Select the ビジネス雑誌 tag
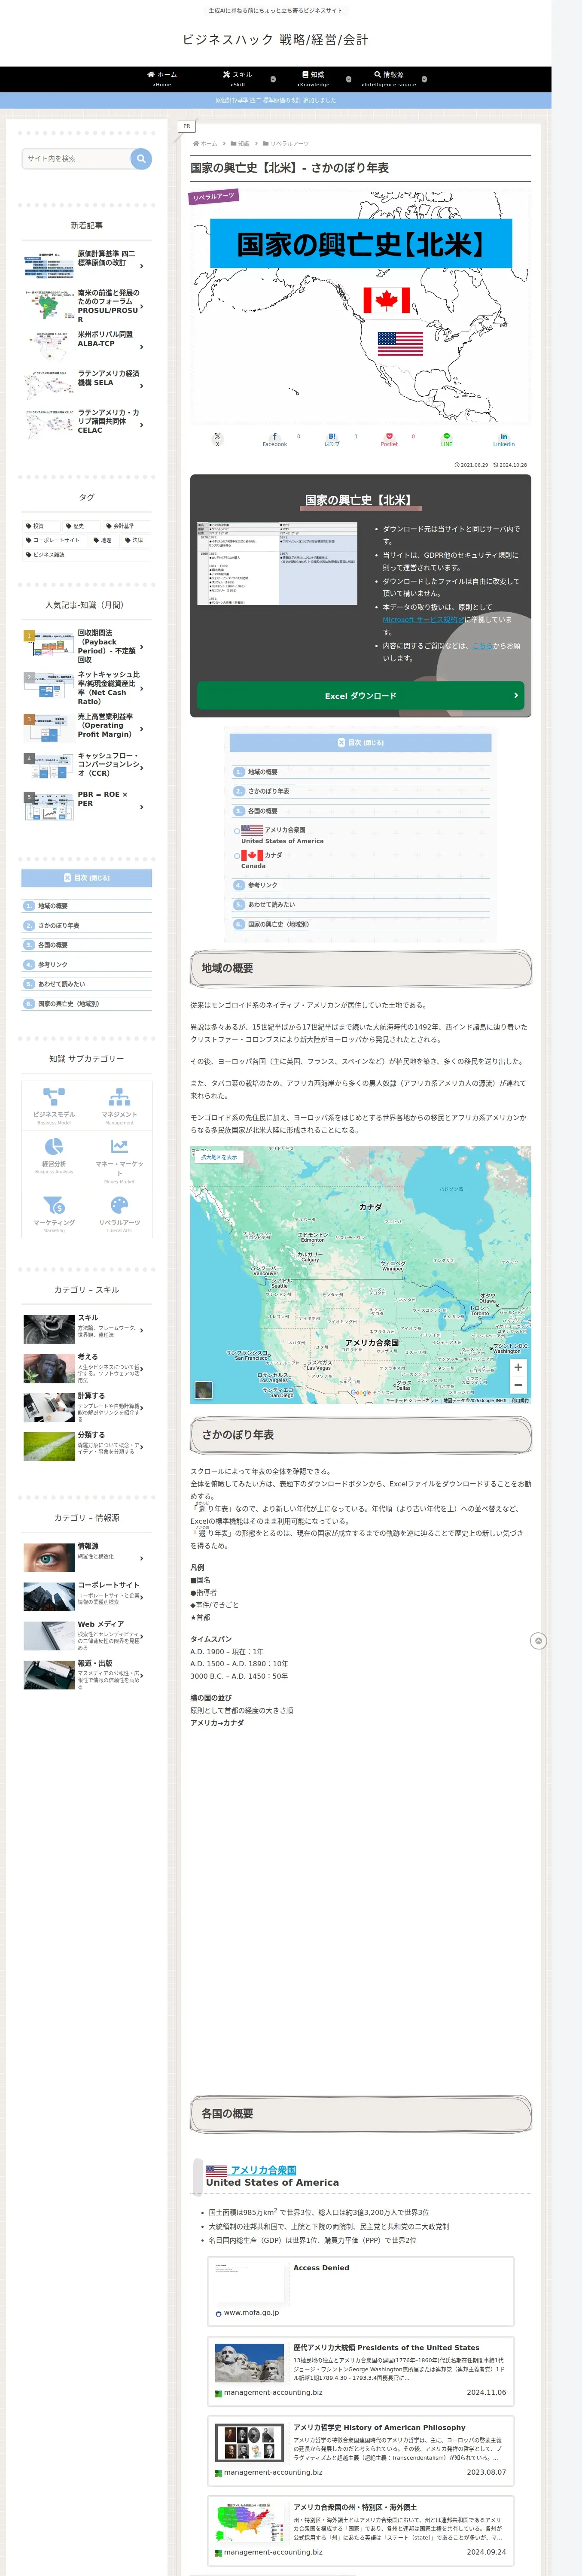 point(45,555)
